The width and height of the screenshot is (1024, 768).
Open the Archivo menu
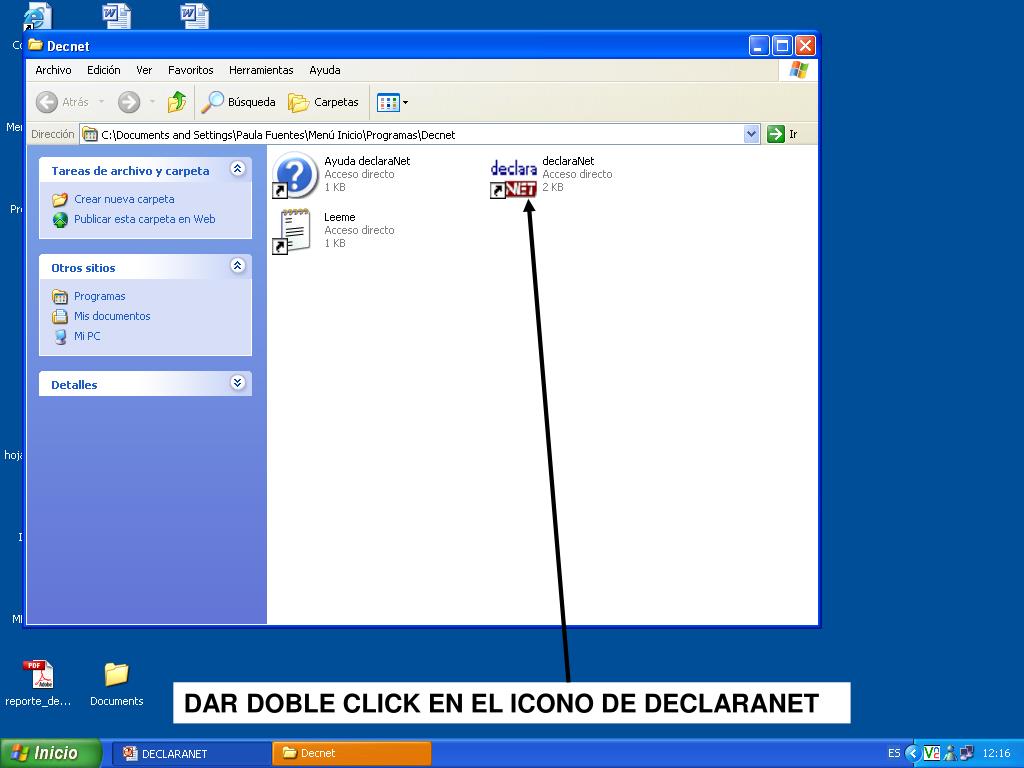[54, 70]
